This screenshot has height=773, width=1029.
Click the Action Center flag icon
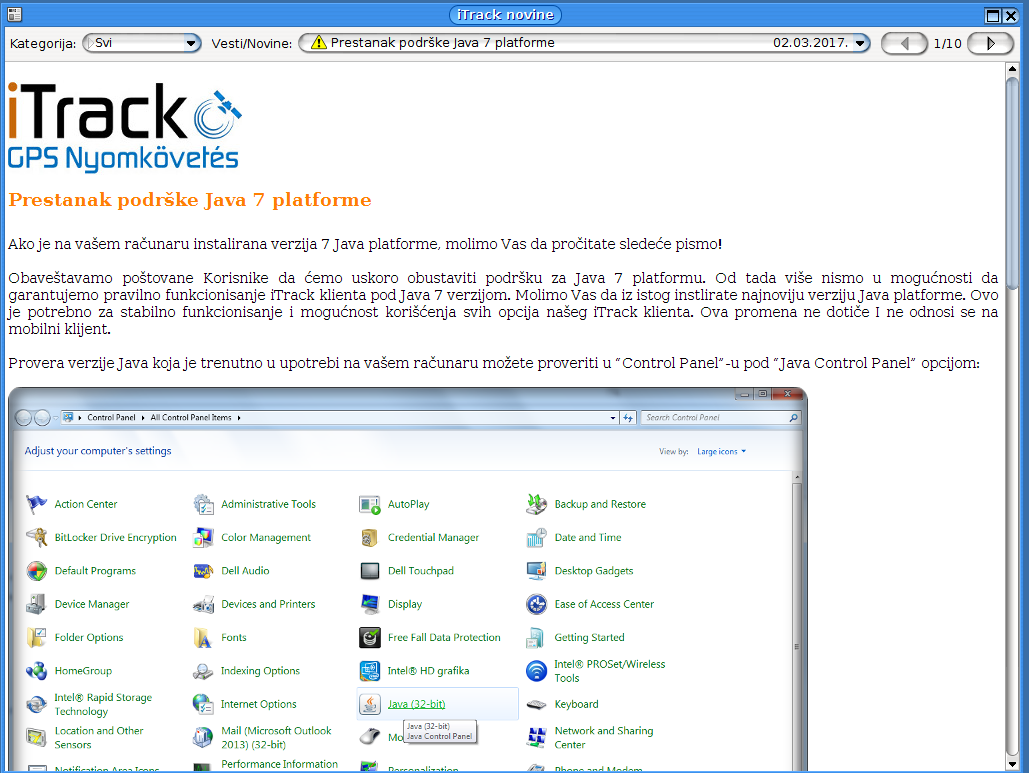37,504
